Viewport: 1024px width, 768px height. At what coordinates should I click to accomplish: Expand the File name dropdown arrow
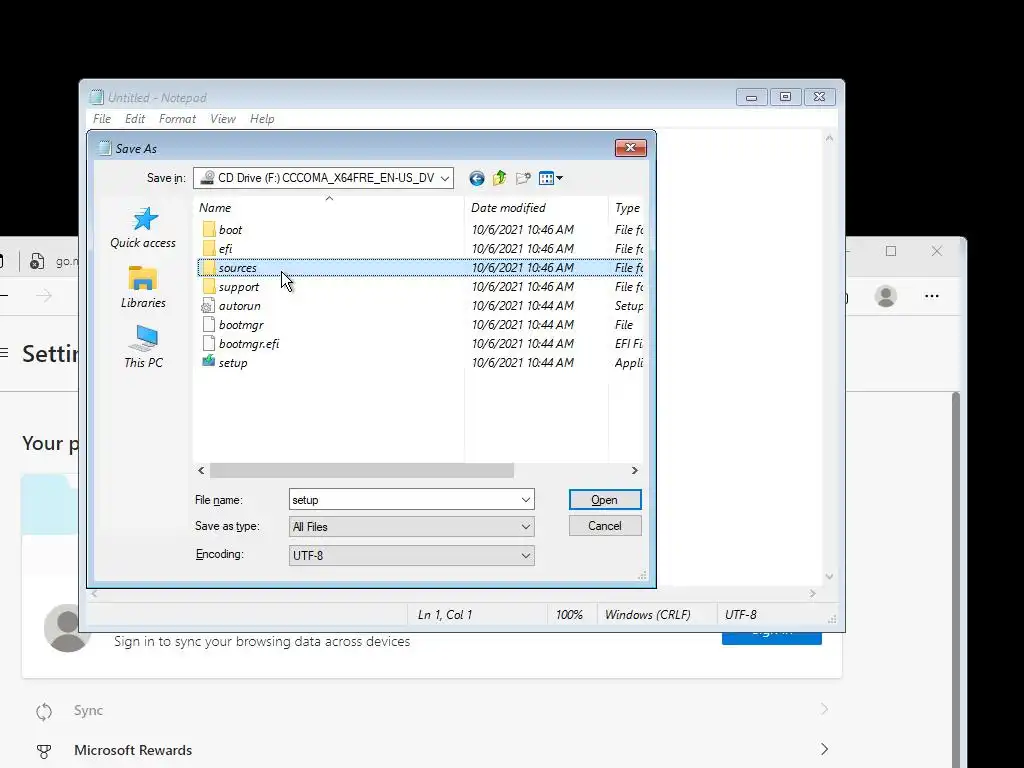526,500
